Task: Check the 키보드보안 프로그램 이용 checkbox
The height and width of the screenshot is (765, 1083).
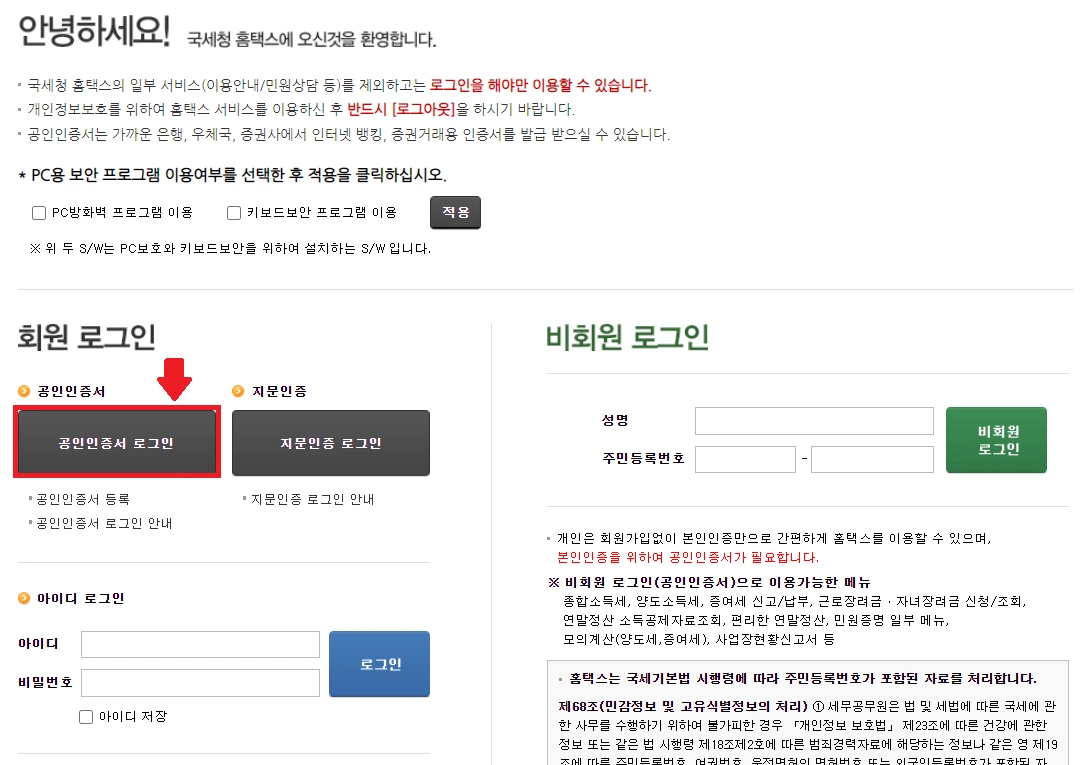Action: click(x=234, y=213)
